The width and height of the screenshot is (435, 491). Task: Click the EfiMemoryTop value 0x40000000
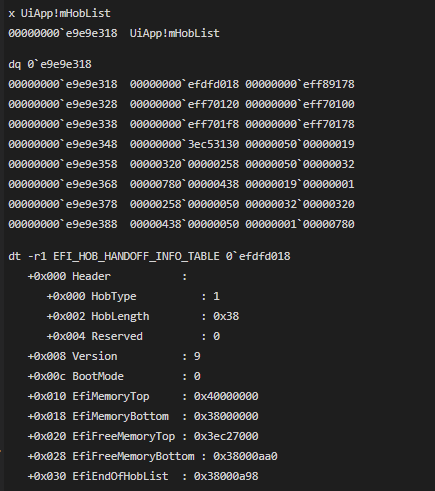click(x=226, y=396)
